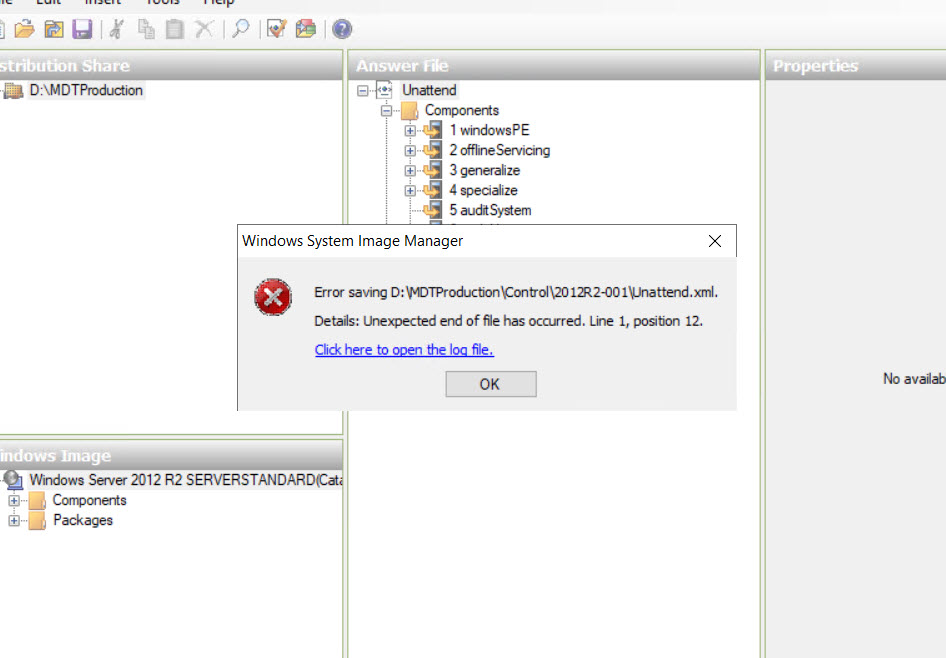Viewport: 946px width, 658px height.
Task: Select the Cut scissors icon
Action: point(115,29)
